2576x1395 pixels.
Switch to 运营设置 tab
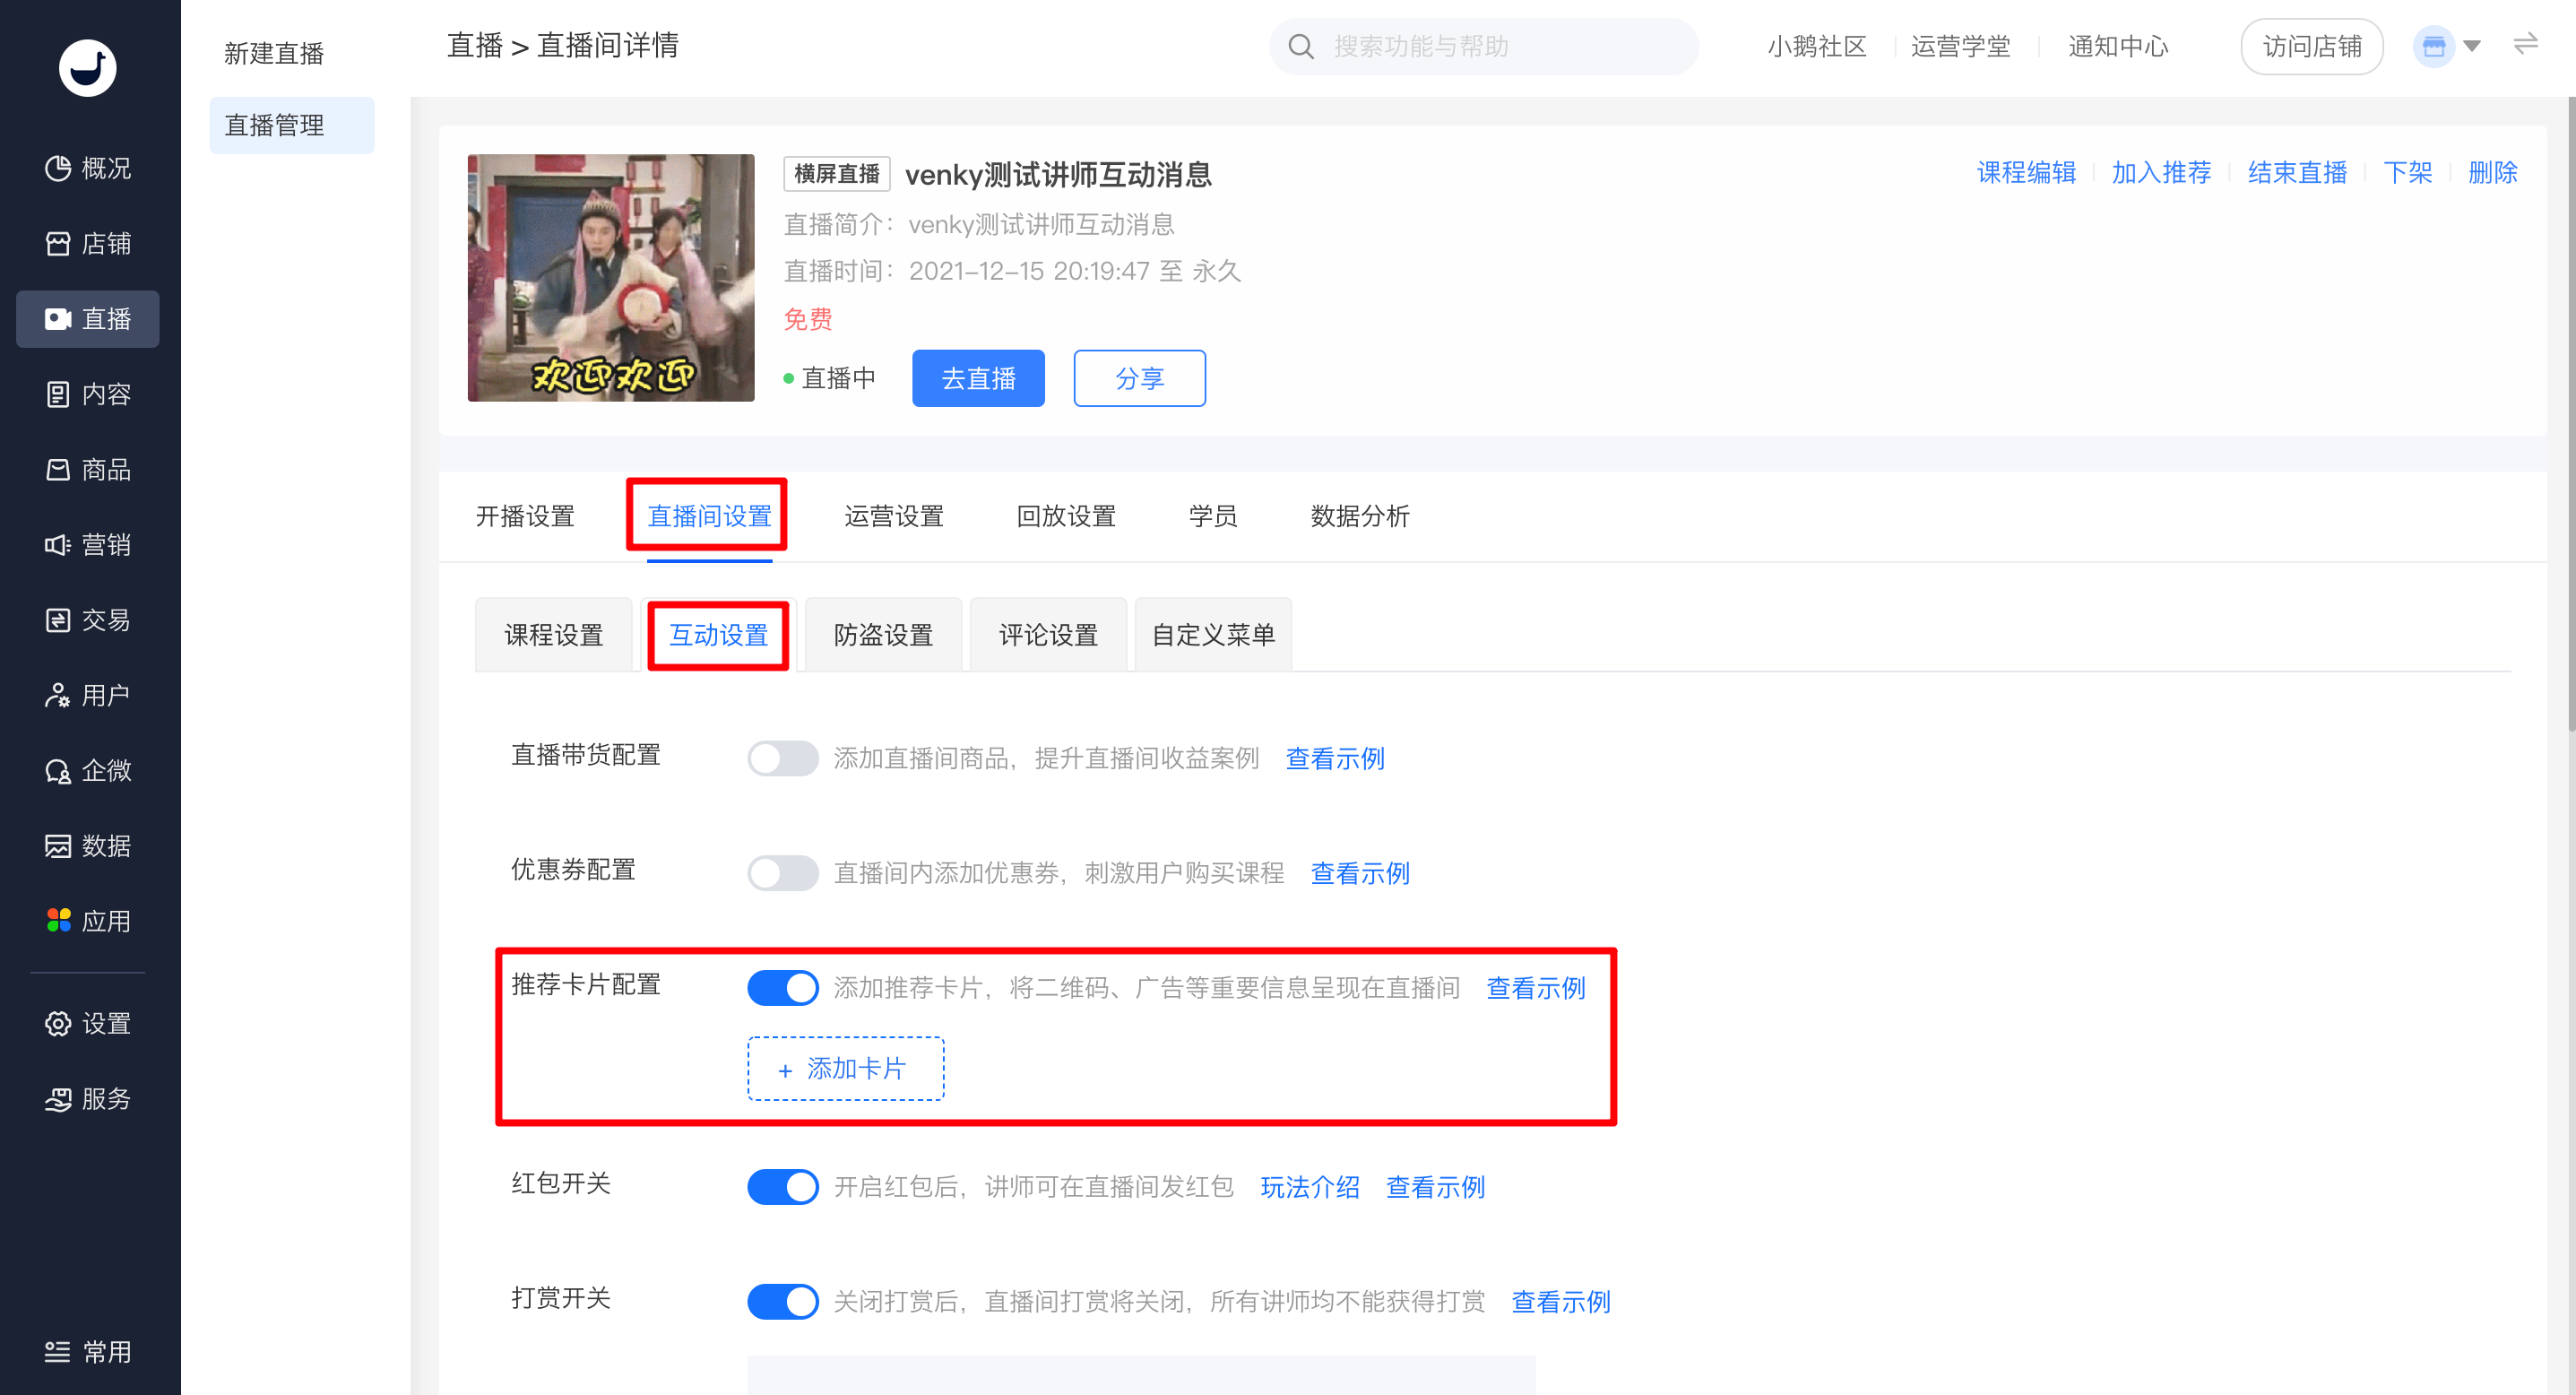[894, 516]
